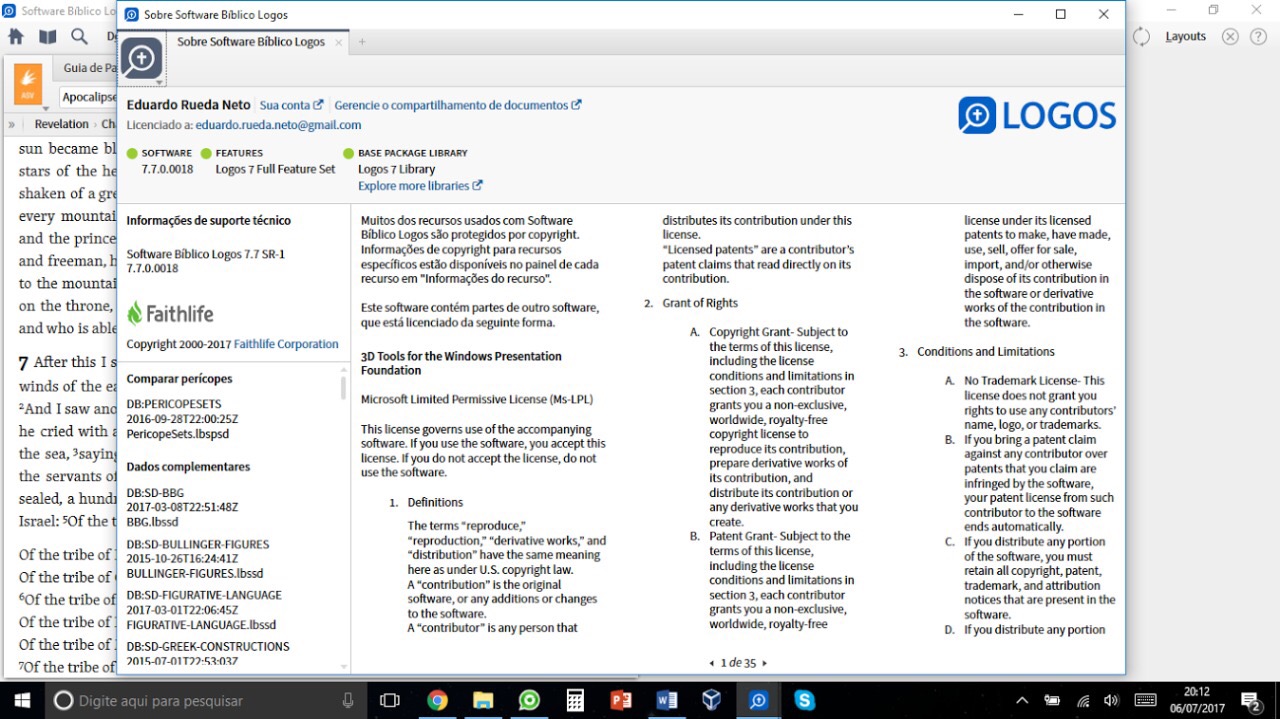Click the Logos panel menu icon
The height and width of the screenshot is (719, 1280).
tap(142, 59)
